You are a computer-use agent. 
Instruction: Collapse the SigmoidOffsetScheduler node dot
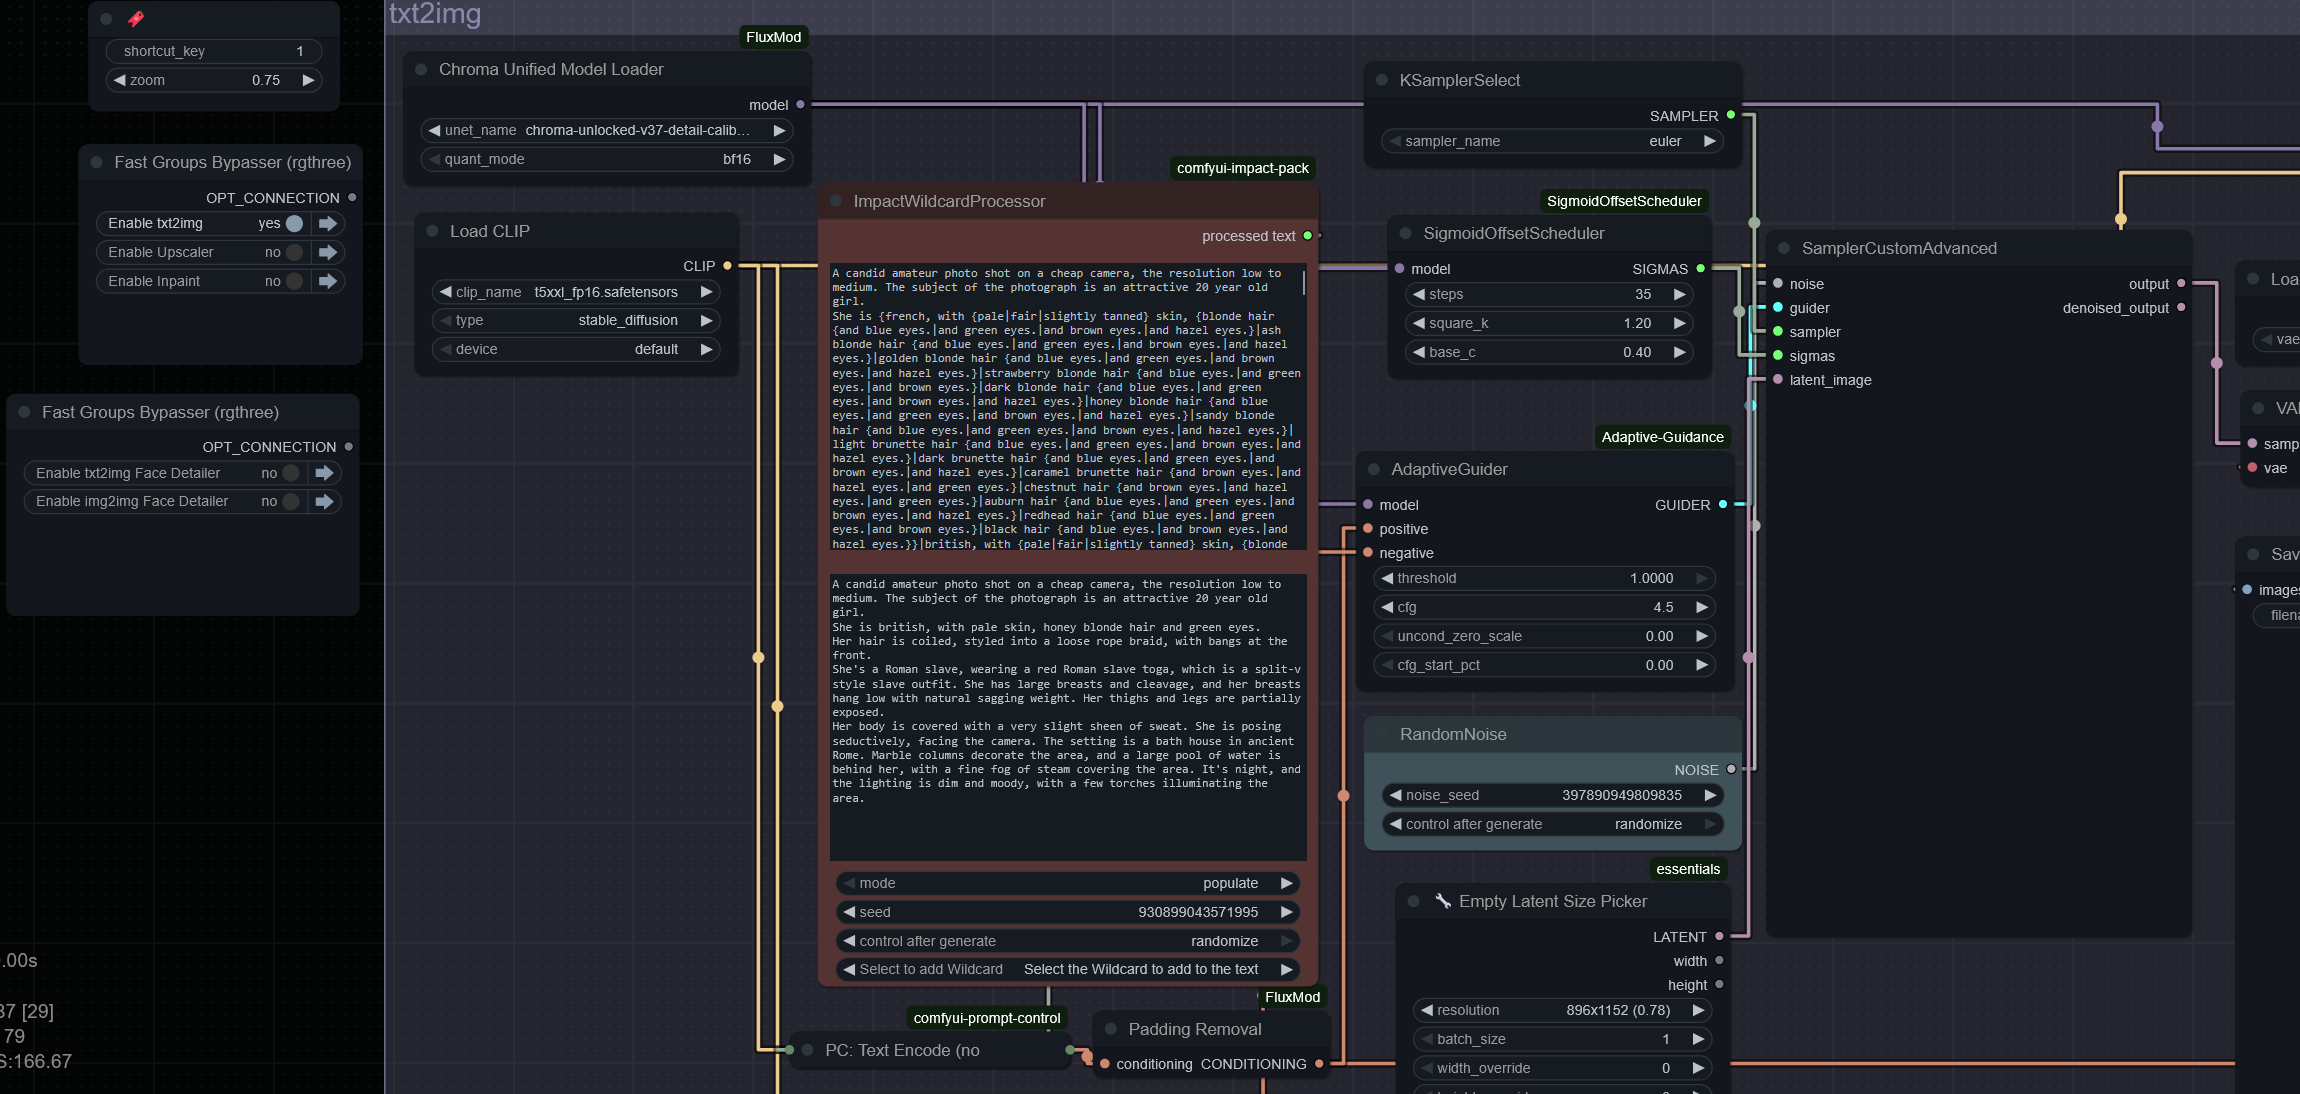1406,233
